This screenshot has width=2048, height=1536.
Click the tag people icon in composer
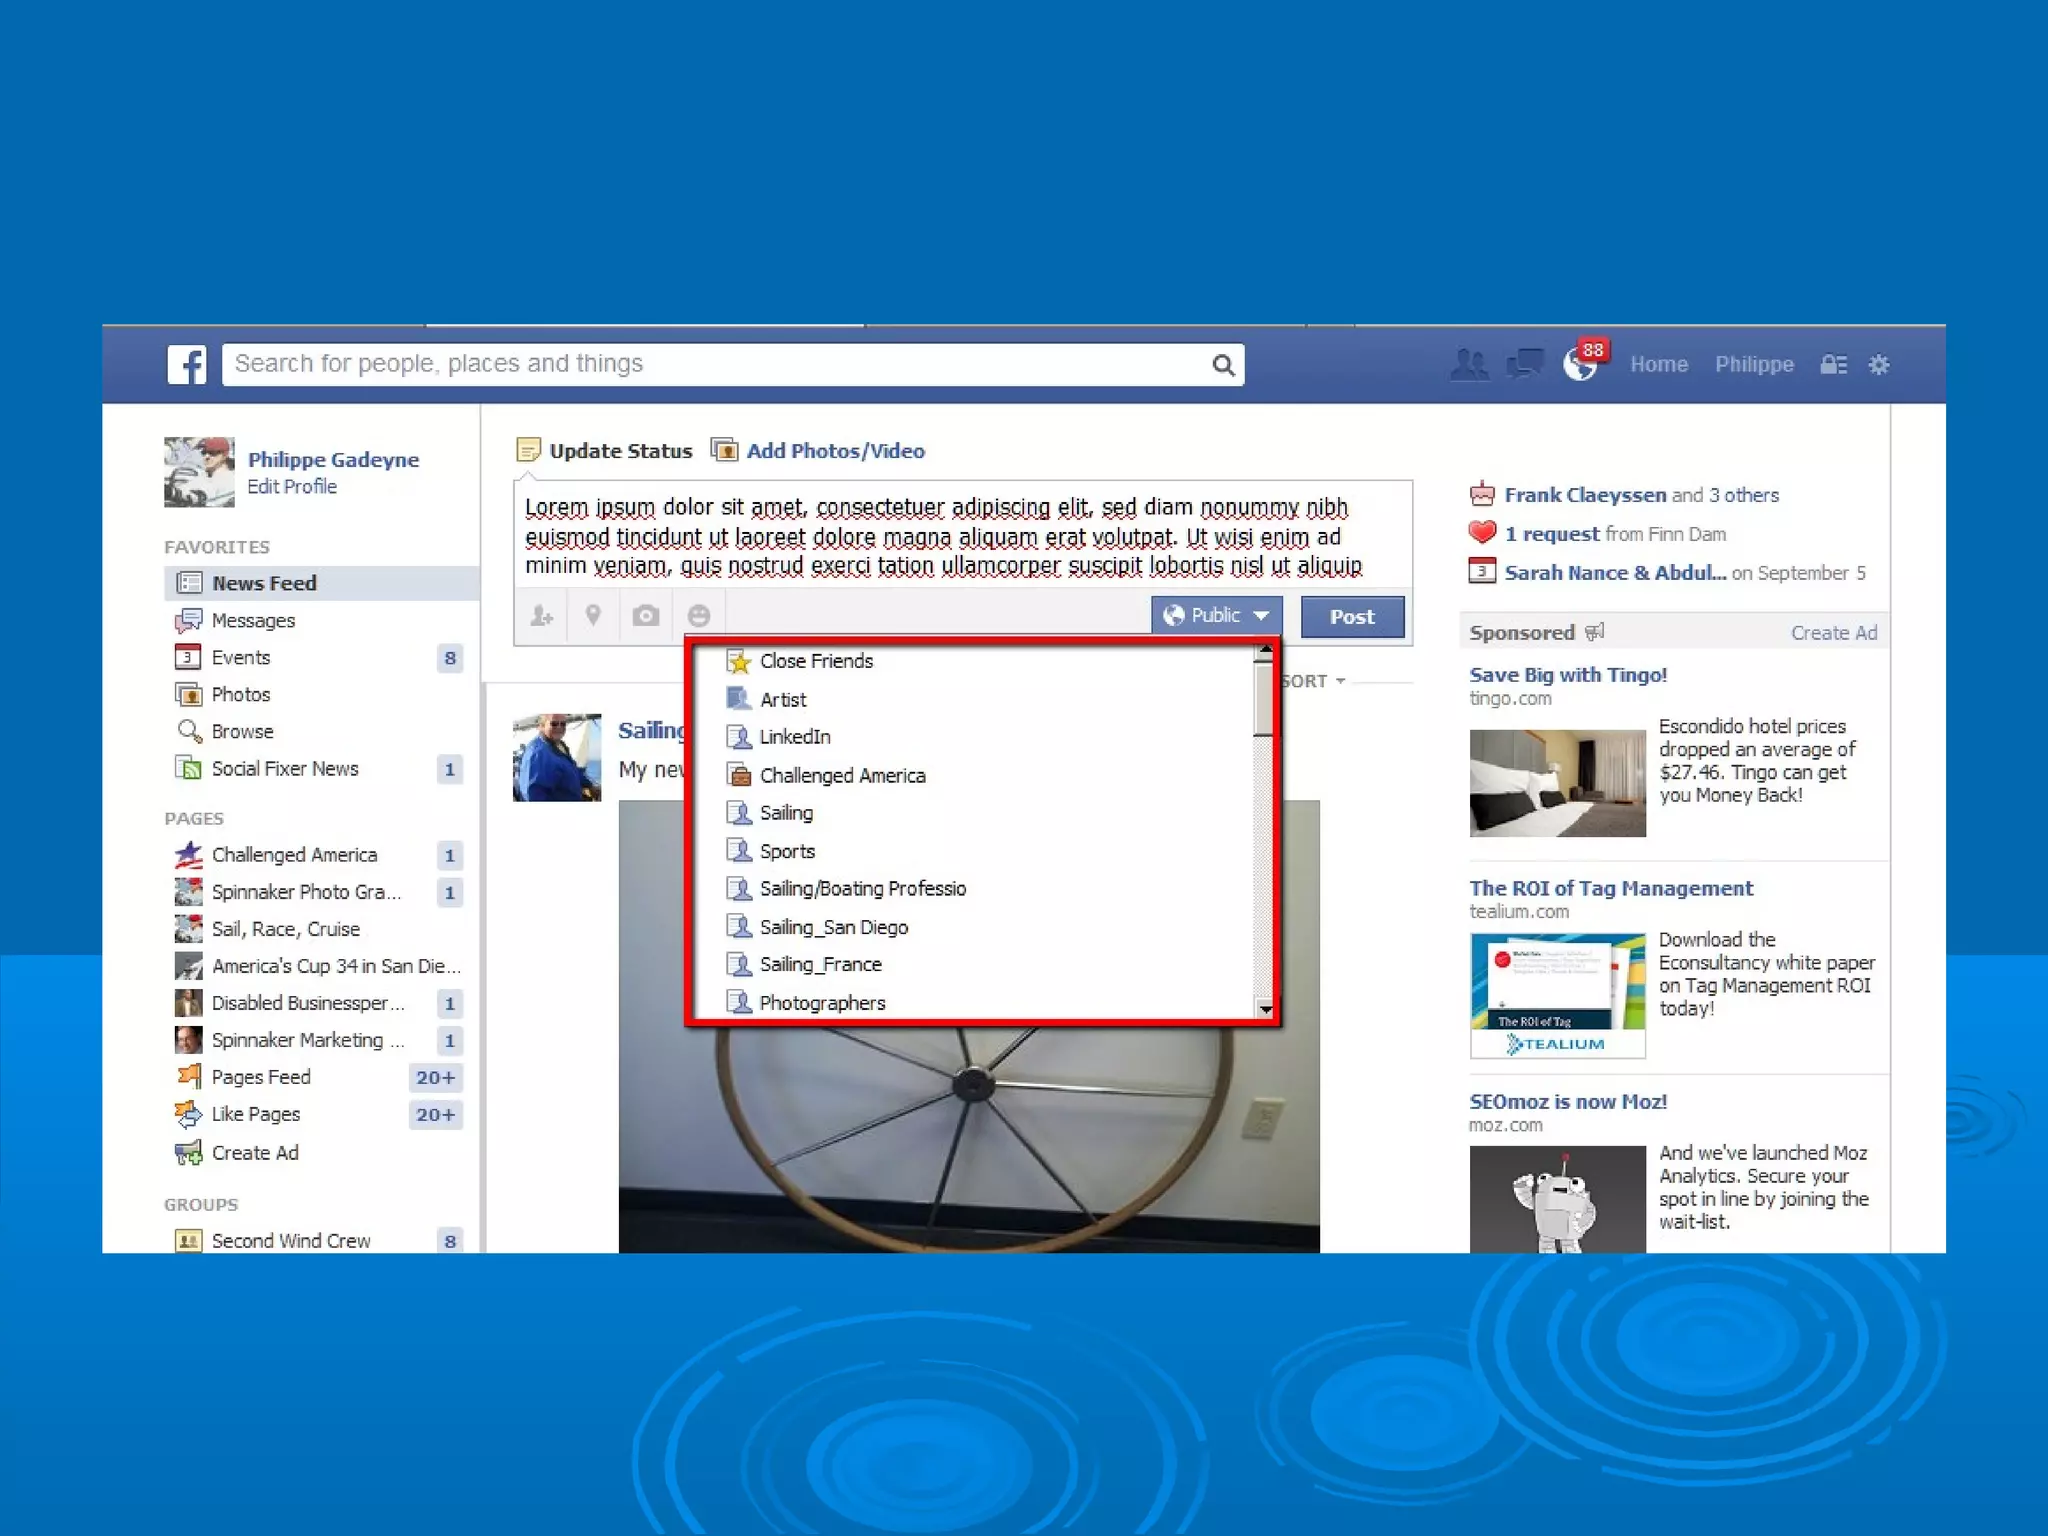(x=541, y=616)
